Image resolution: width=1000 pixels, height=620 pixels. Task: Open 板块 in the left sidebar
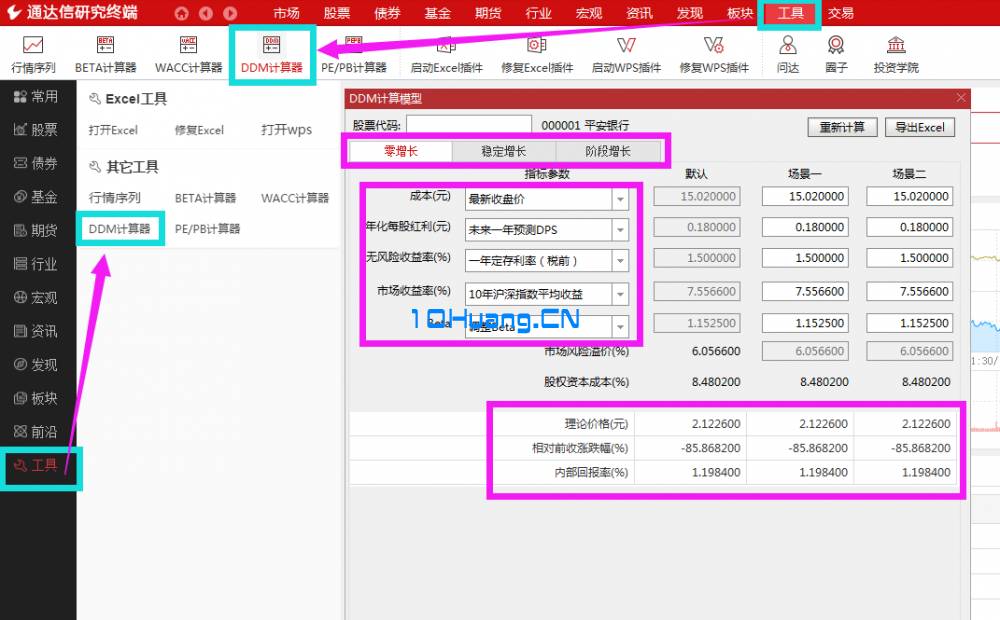click(36, 399)
